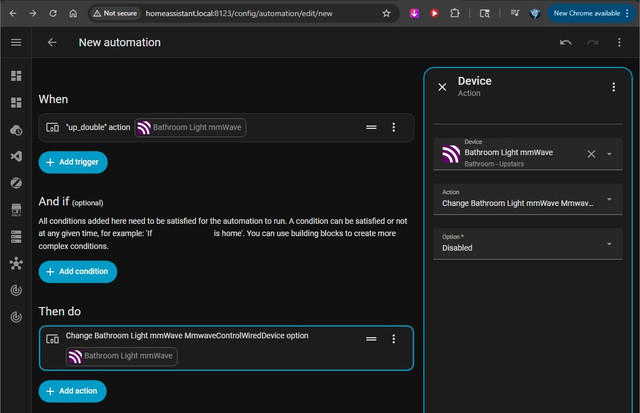Open the Action type dropdown

pos(528,199)
